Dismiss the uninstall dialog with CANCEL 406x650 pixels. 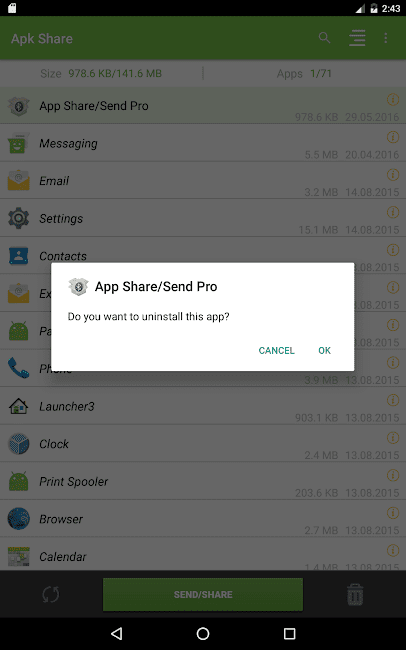(277, 351)
